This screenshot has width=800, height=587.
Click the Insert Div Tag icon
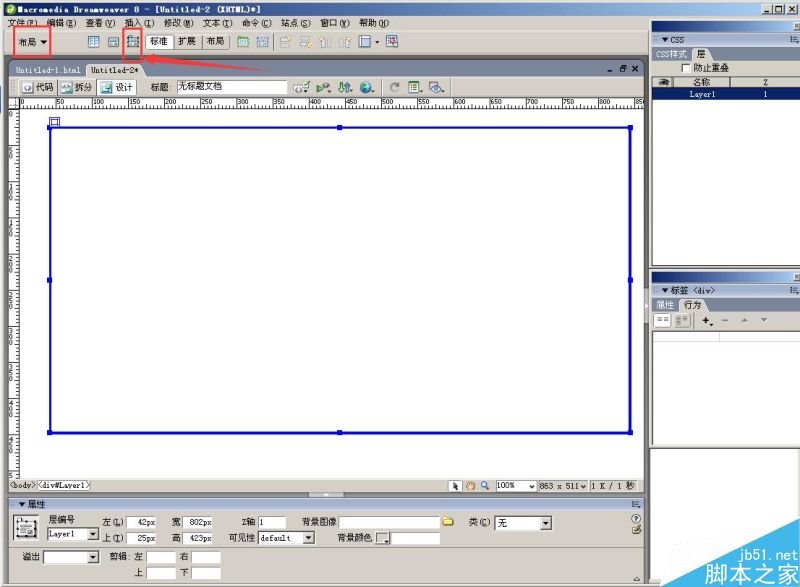[113, 42]
